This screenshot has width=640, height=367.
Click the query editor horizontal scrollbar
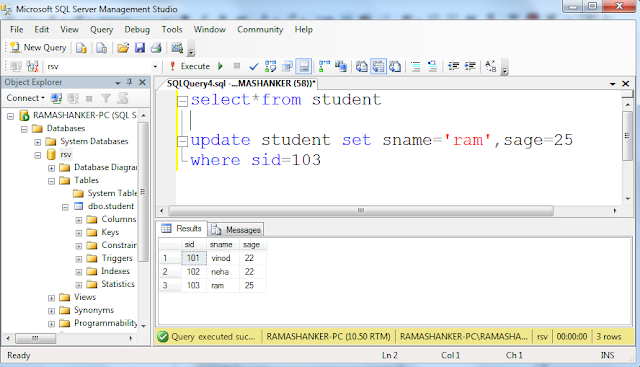click(361, 211)
